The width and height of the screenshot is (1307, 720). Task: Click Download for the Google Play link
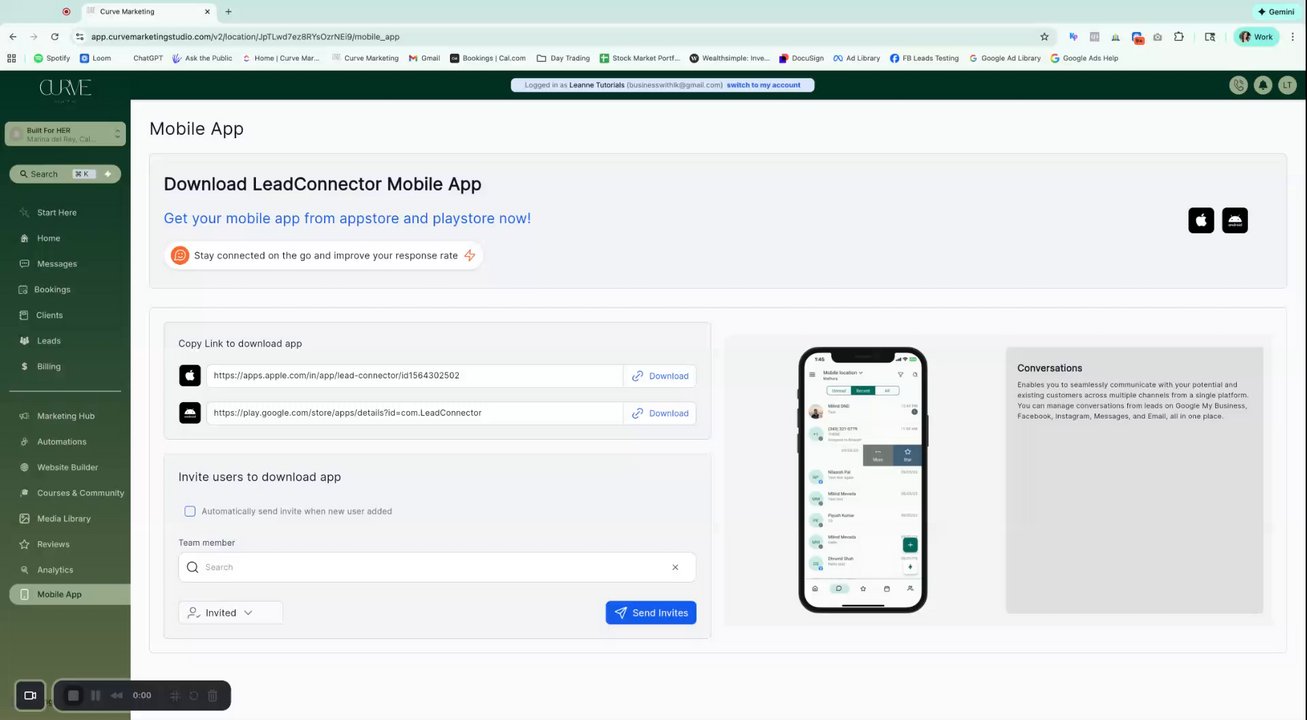click(x=660, y=413)
